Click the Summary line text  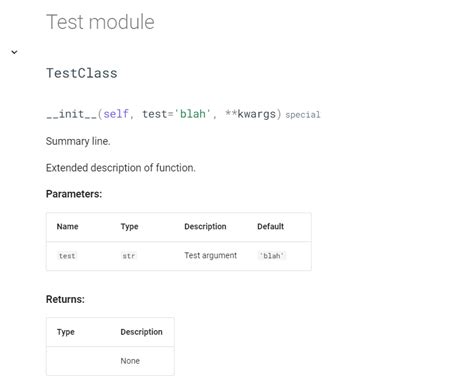(78, 141)
